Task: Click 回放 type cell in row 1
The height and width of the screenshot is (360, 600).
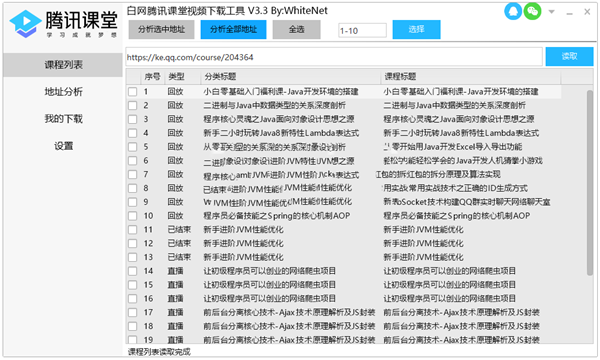Action: pos(175,92)
